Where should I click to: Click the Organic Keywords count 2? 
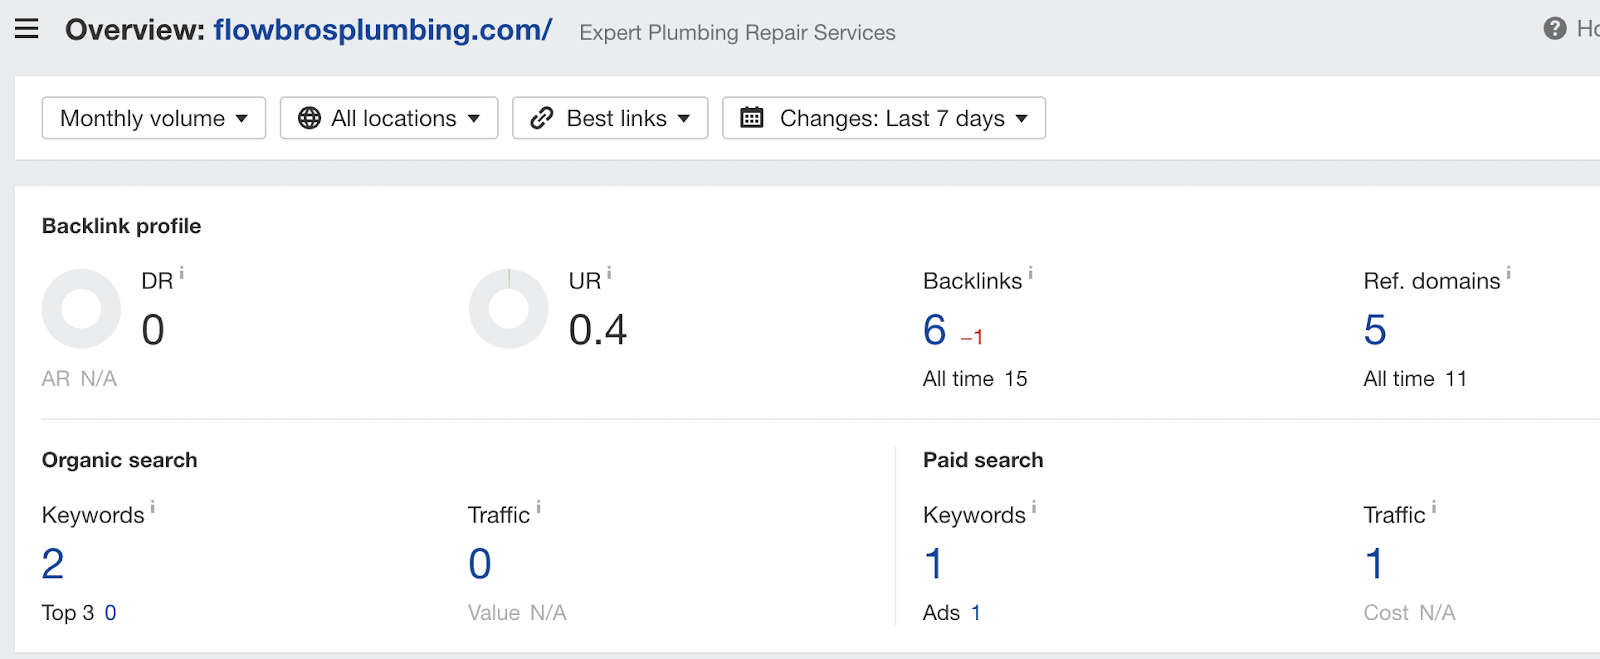point(53,564)
